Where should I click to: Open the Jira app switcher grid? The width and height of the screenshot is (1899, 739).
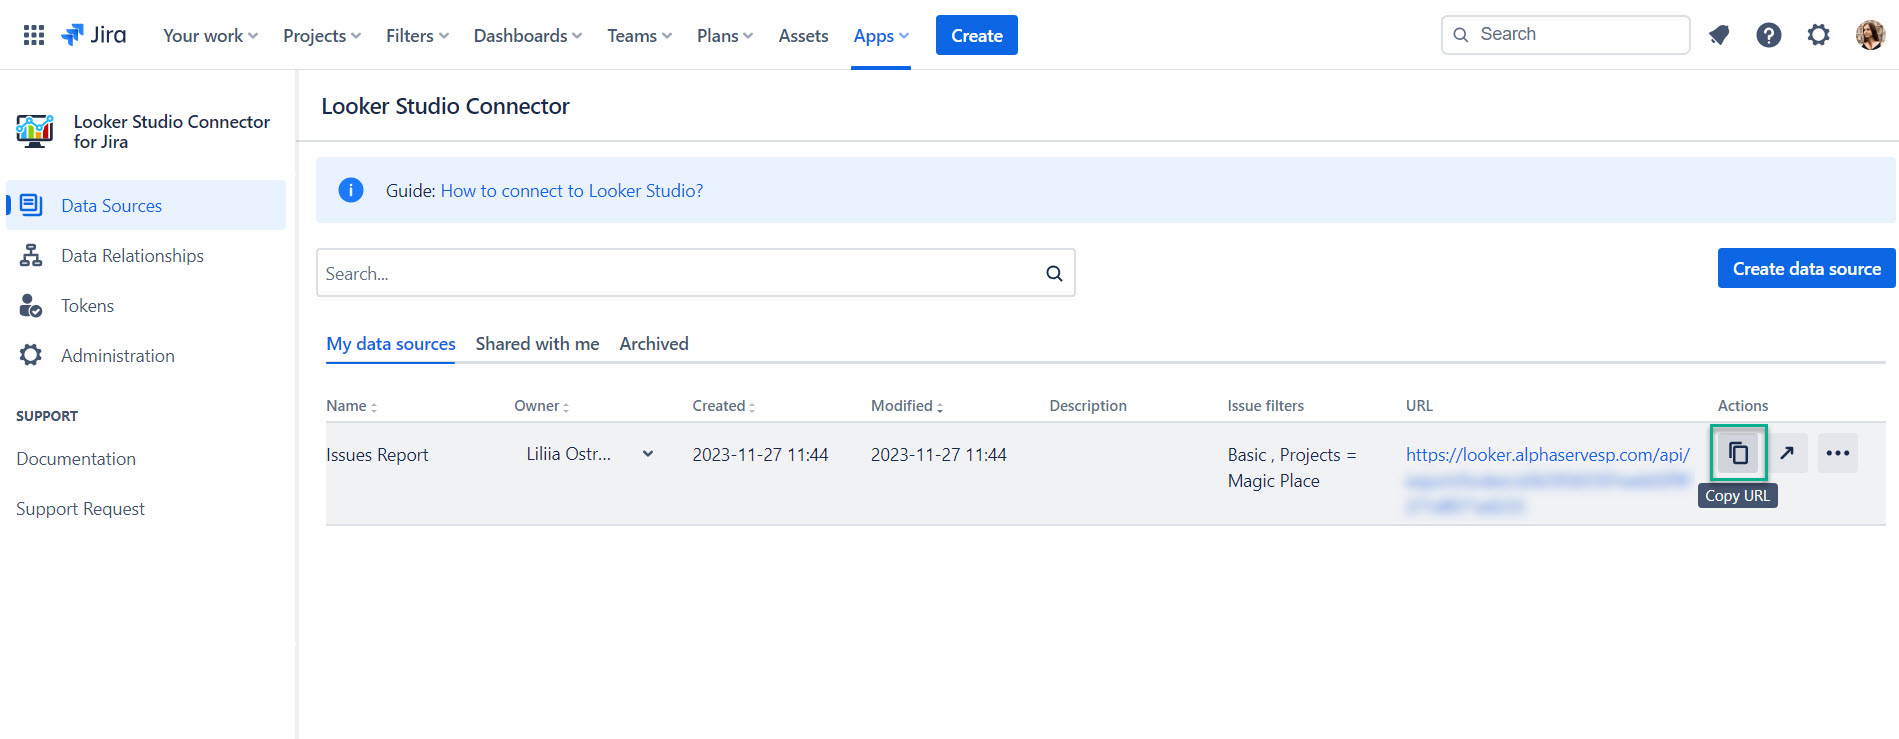34,35
